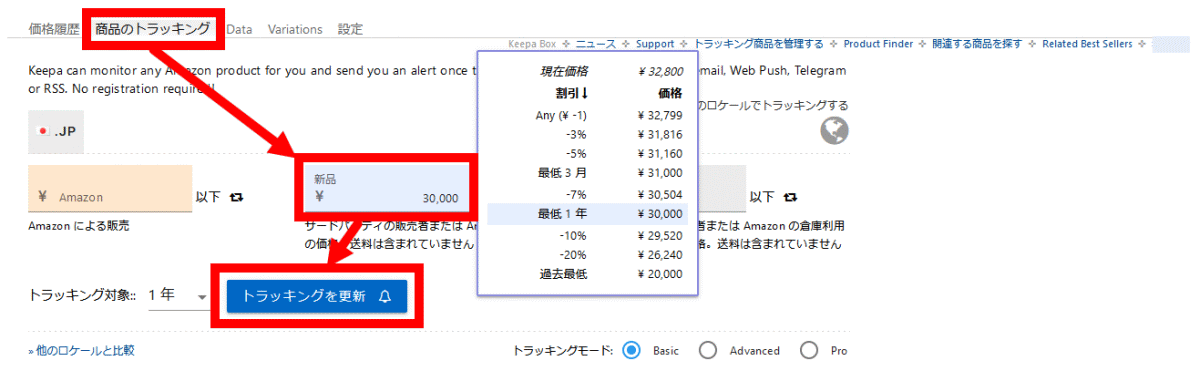This screenshot has width=1200, height=371.
Task: Select Advanced tracking mode
Action: coord(707,350)
